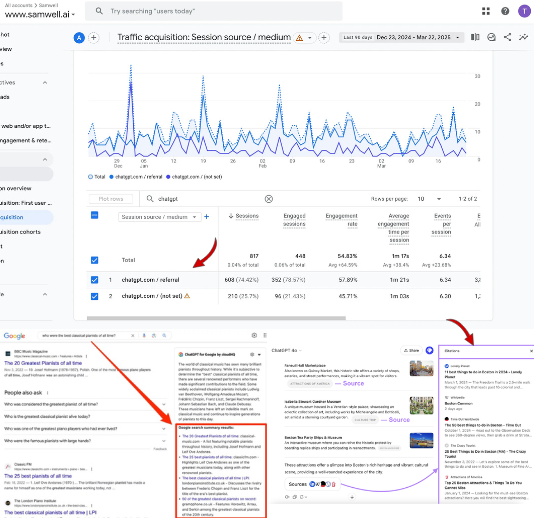This screenshot has width=534, height=518.
Task: Open the purple user account avatar
Action: (x=524, y=11)
